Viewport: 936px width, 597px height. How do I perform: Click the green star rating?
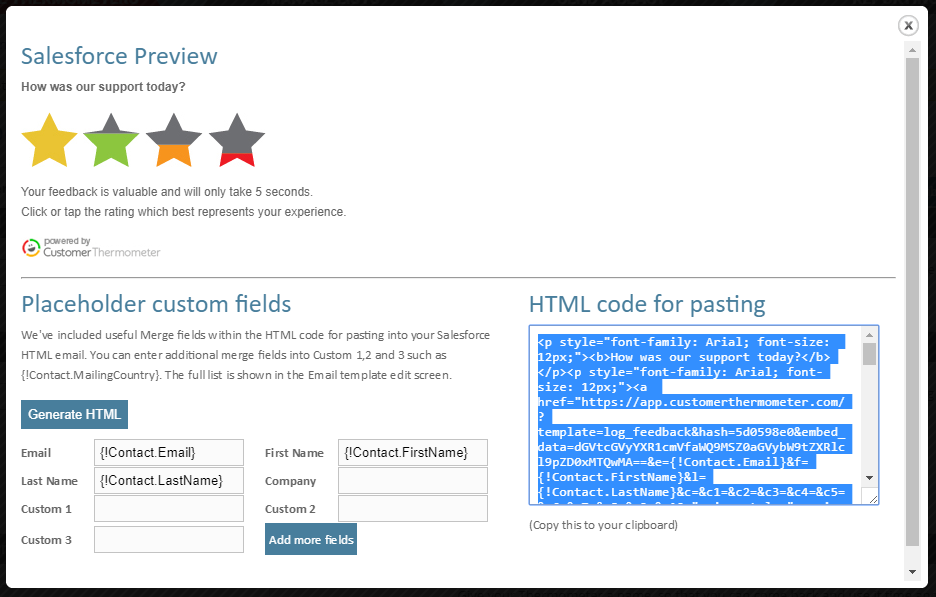coord(112,140)
